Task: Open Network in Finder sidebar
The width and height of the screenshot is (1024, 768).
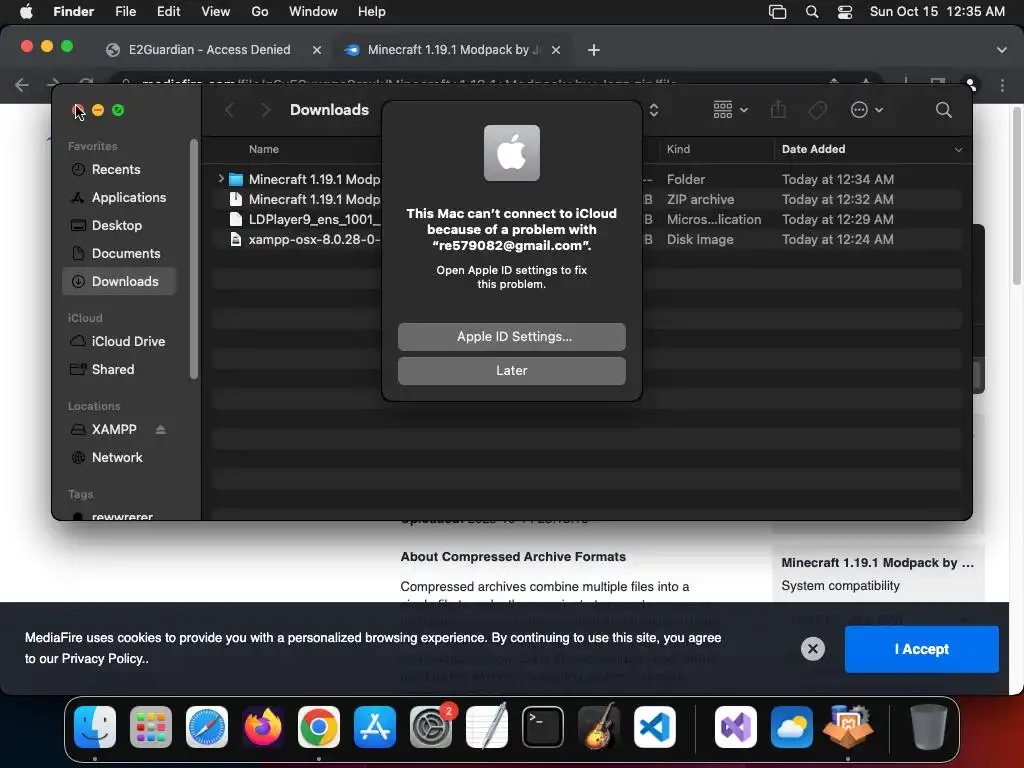Action: pyautogui.click(x=117, y=457)
